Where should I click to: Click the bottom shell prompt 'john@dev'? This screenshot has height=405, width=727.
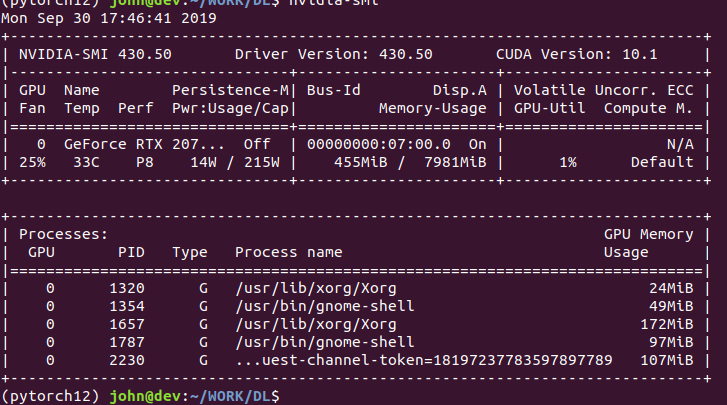(145, 396)
